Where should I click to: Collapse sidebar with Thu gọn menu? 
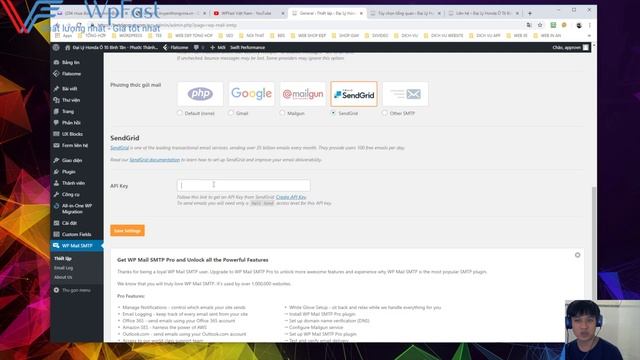pos(72,290)
